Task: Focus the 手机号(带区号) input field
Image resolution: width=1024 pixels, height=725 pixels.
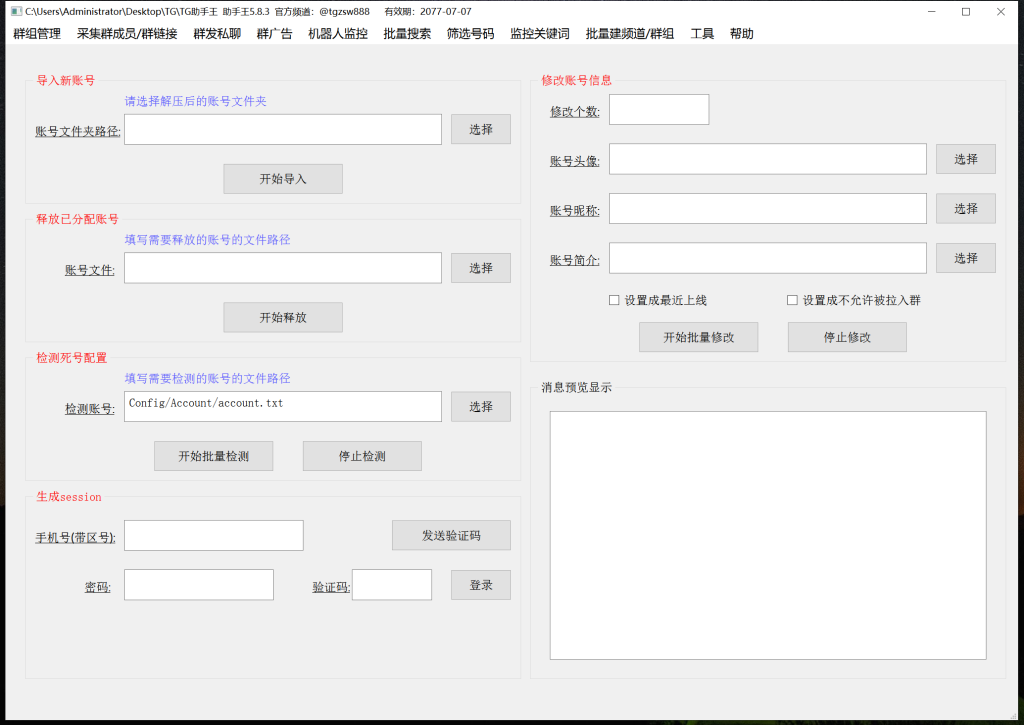Action: point(214,536)
